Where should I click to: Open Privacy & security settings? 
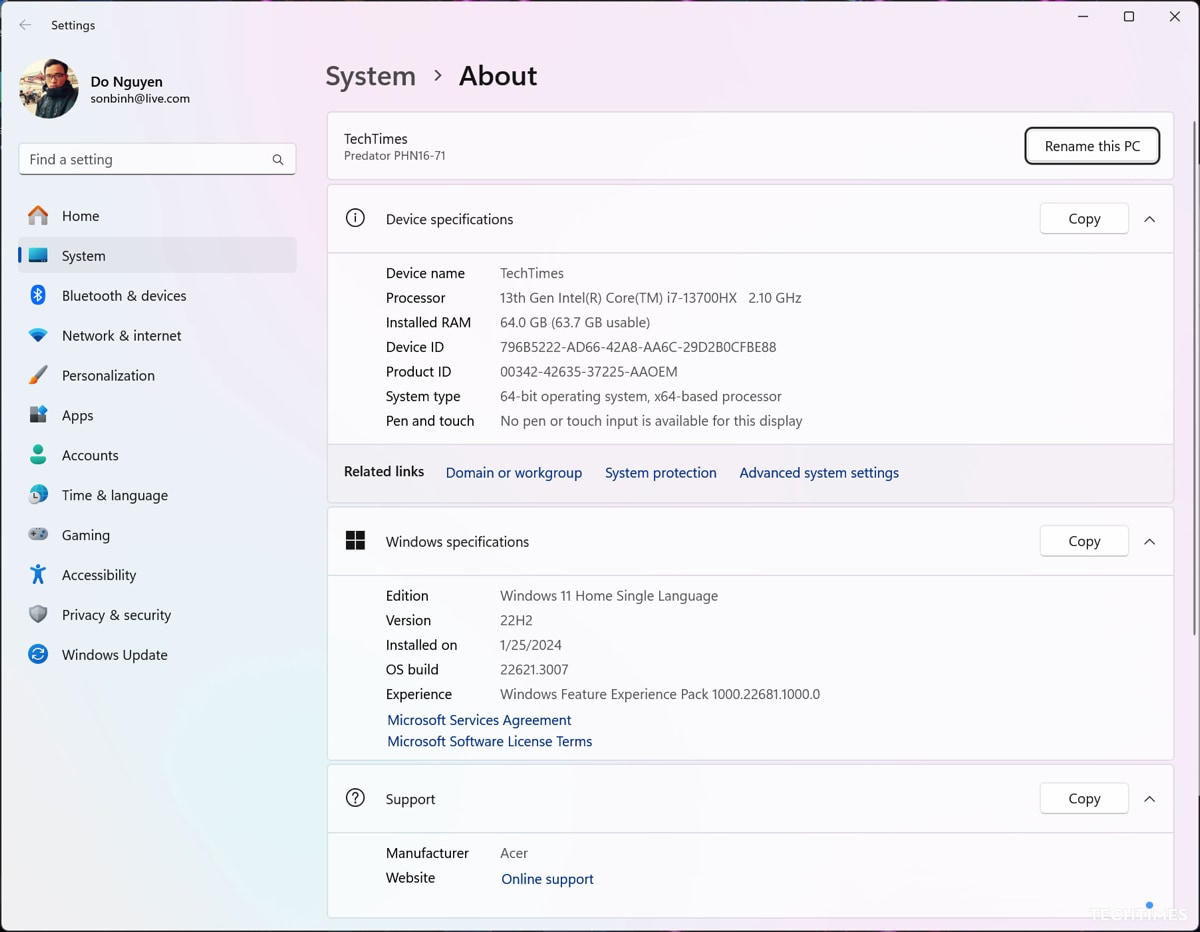pyautogui.click(x=157, y=615)
